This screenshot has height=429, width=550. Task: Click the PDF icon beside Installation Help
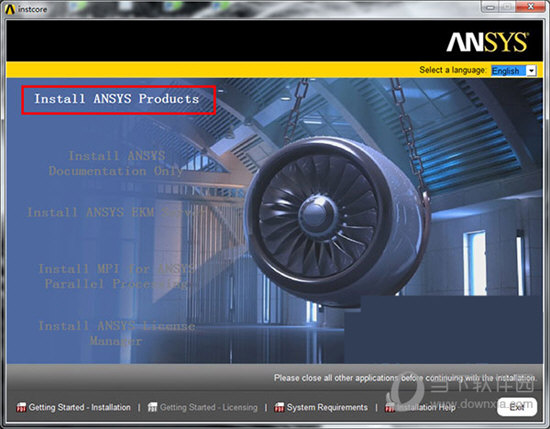(390, 407)
